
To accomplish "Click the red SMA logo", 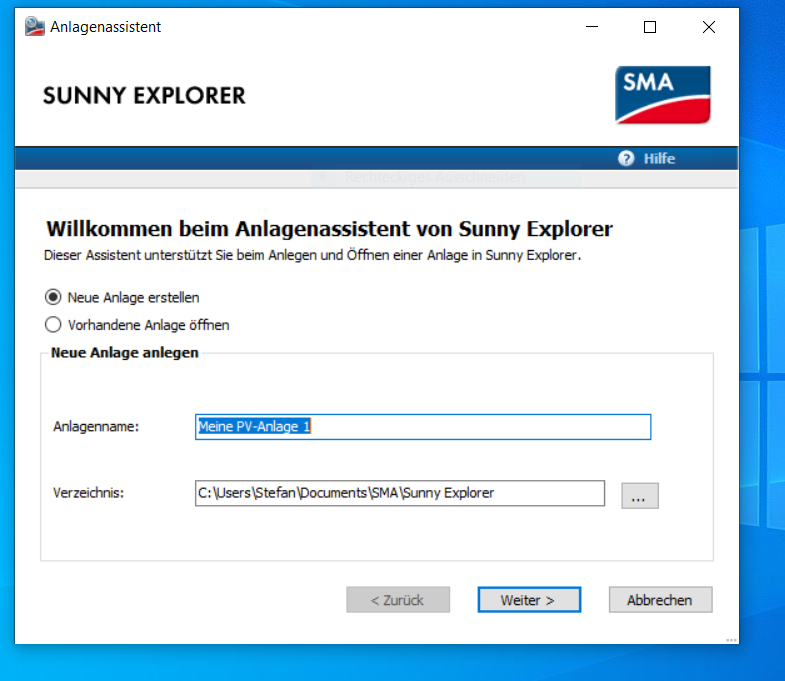I will tap(663, 95).
